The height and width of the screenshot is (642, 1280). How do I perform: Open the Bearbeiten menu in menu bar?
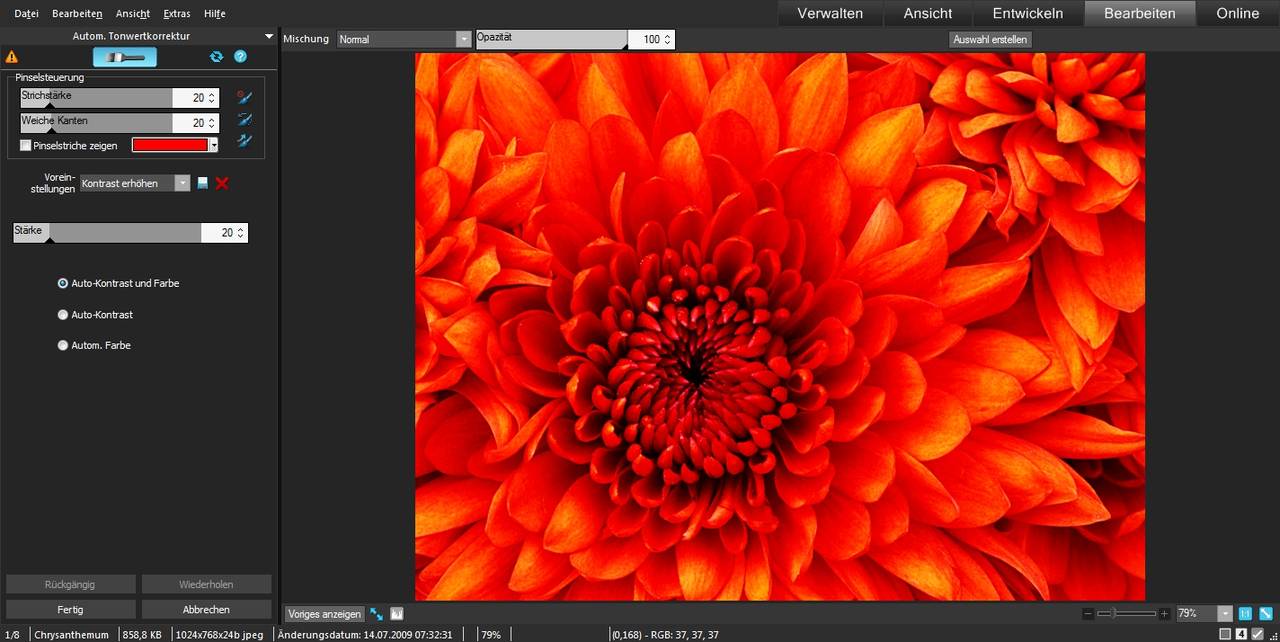click(77, 14)
